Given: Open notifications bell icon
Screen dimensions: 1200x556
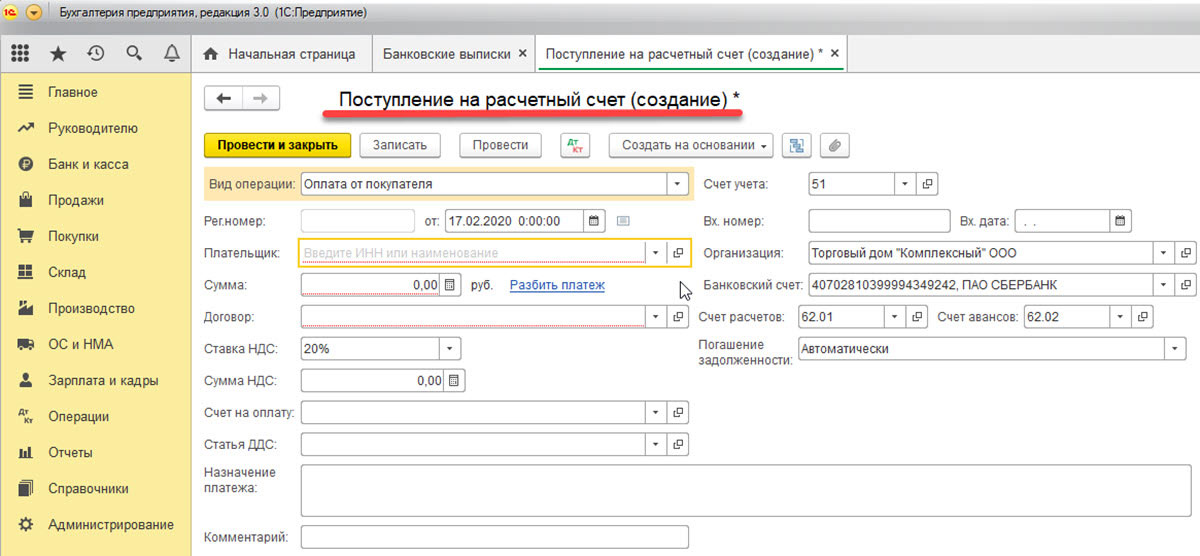Looking at the screenshot, I should [171, 53].
